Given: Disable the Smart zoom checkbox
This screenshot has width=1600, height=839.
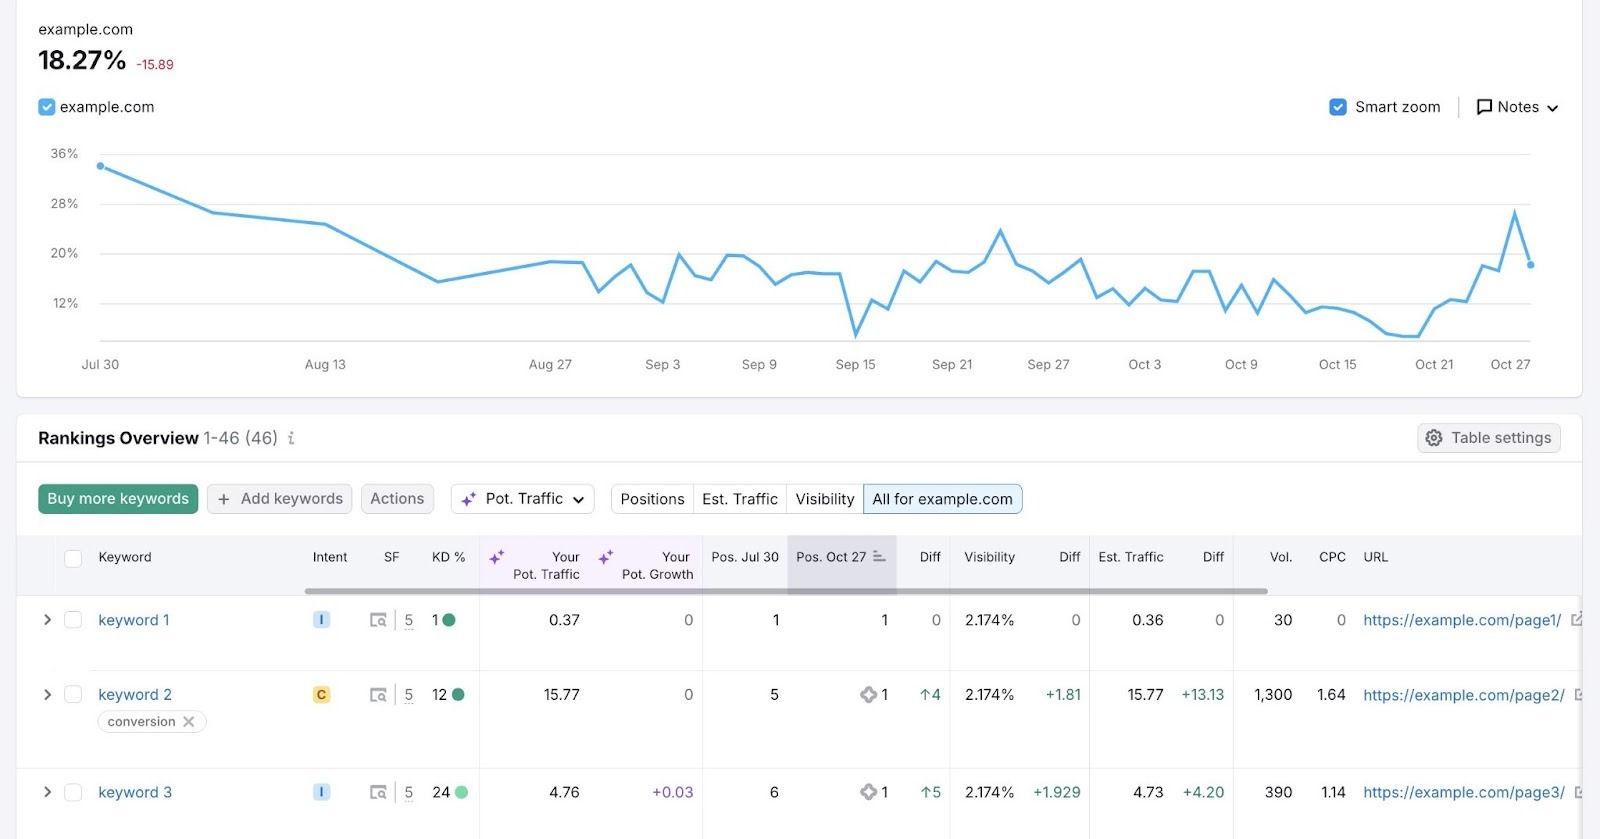Looking at the screenshot, I should 1338,107.
